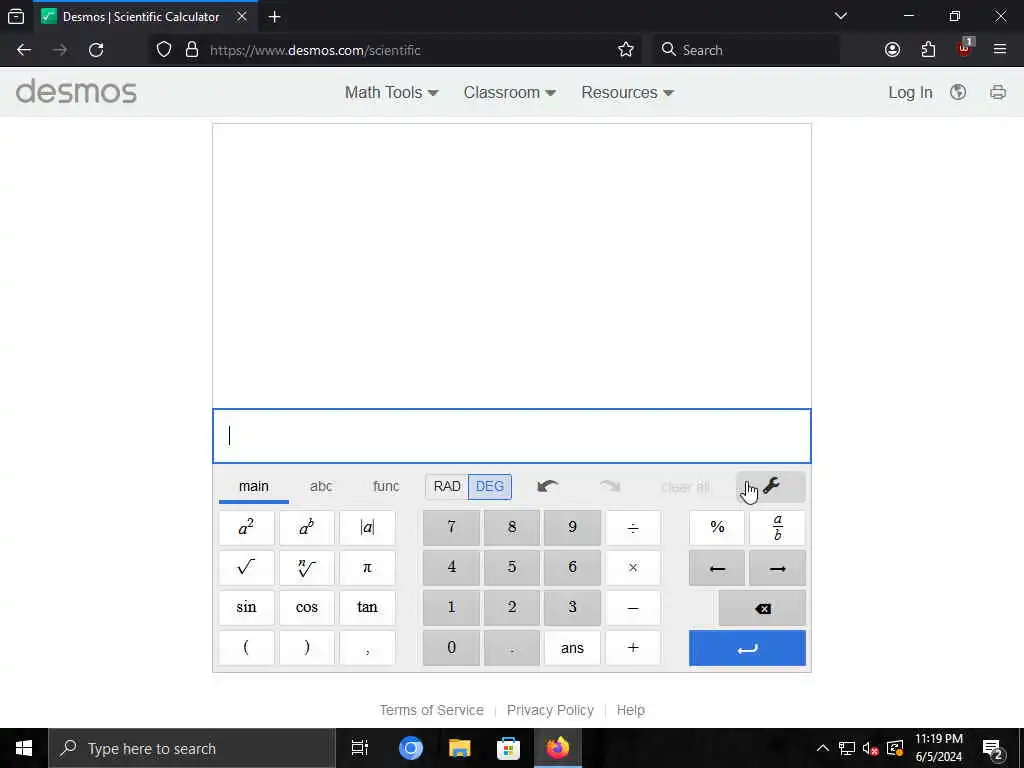Image resolution: width=1024 pixels, height=768 pixels.
Task: Insert the nth root symbol
Action: coord(306,568)
